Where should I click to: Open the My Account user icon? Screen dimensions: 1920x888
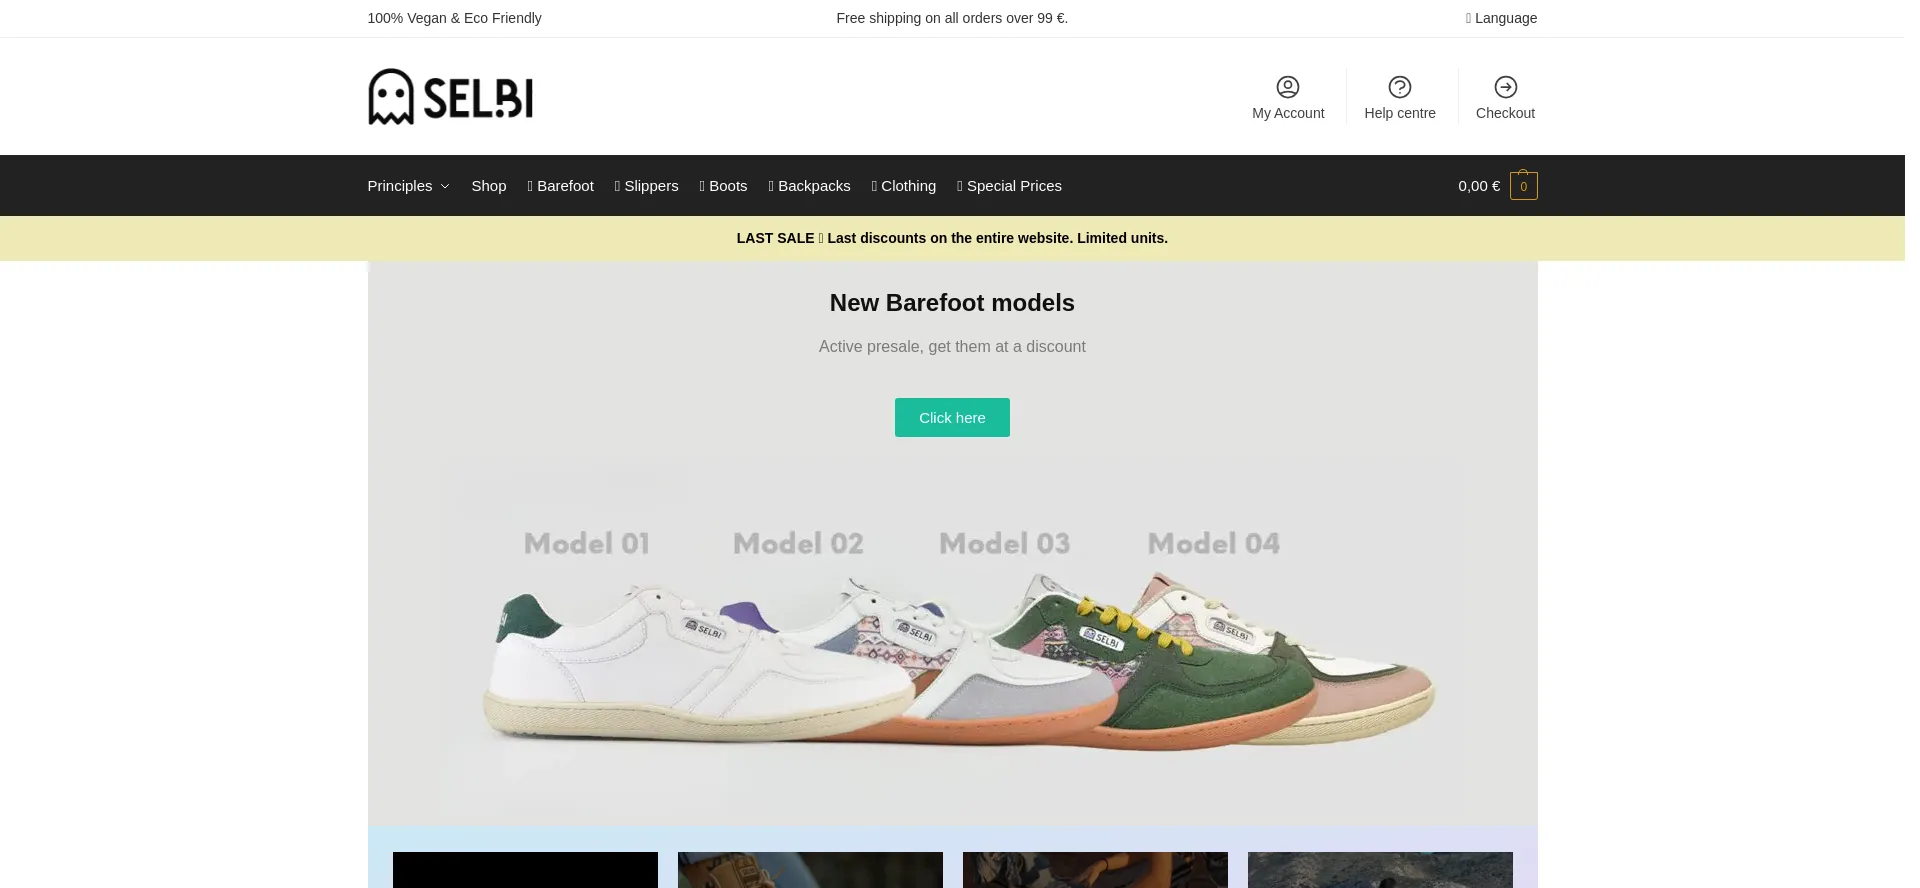point(1288,87)
